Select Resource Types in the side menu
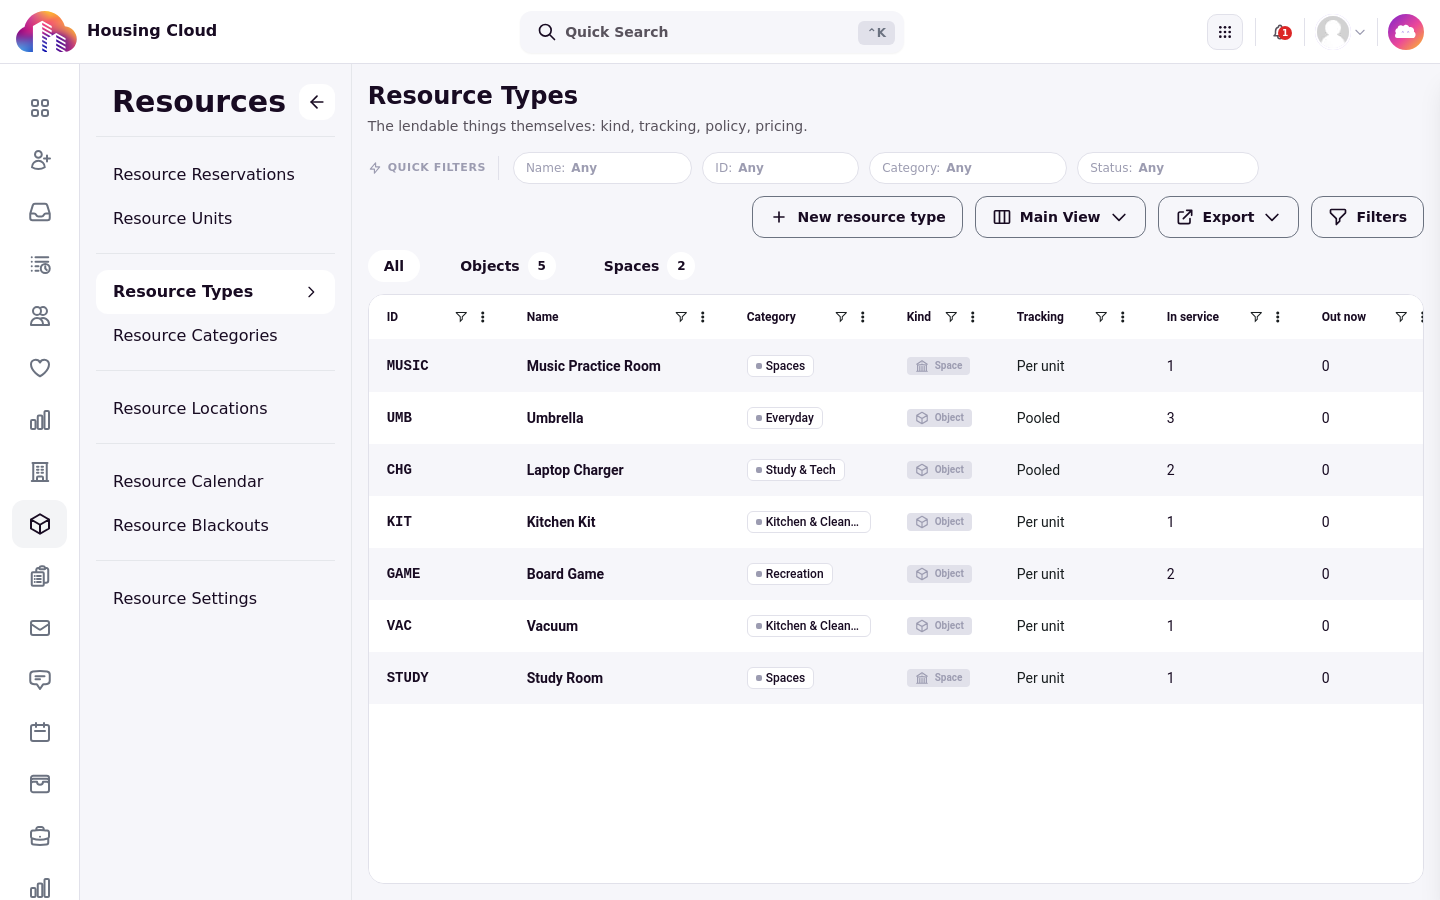The image size is (1440, 900). (215, 292)
